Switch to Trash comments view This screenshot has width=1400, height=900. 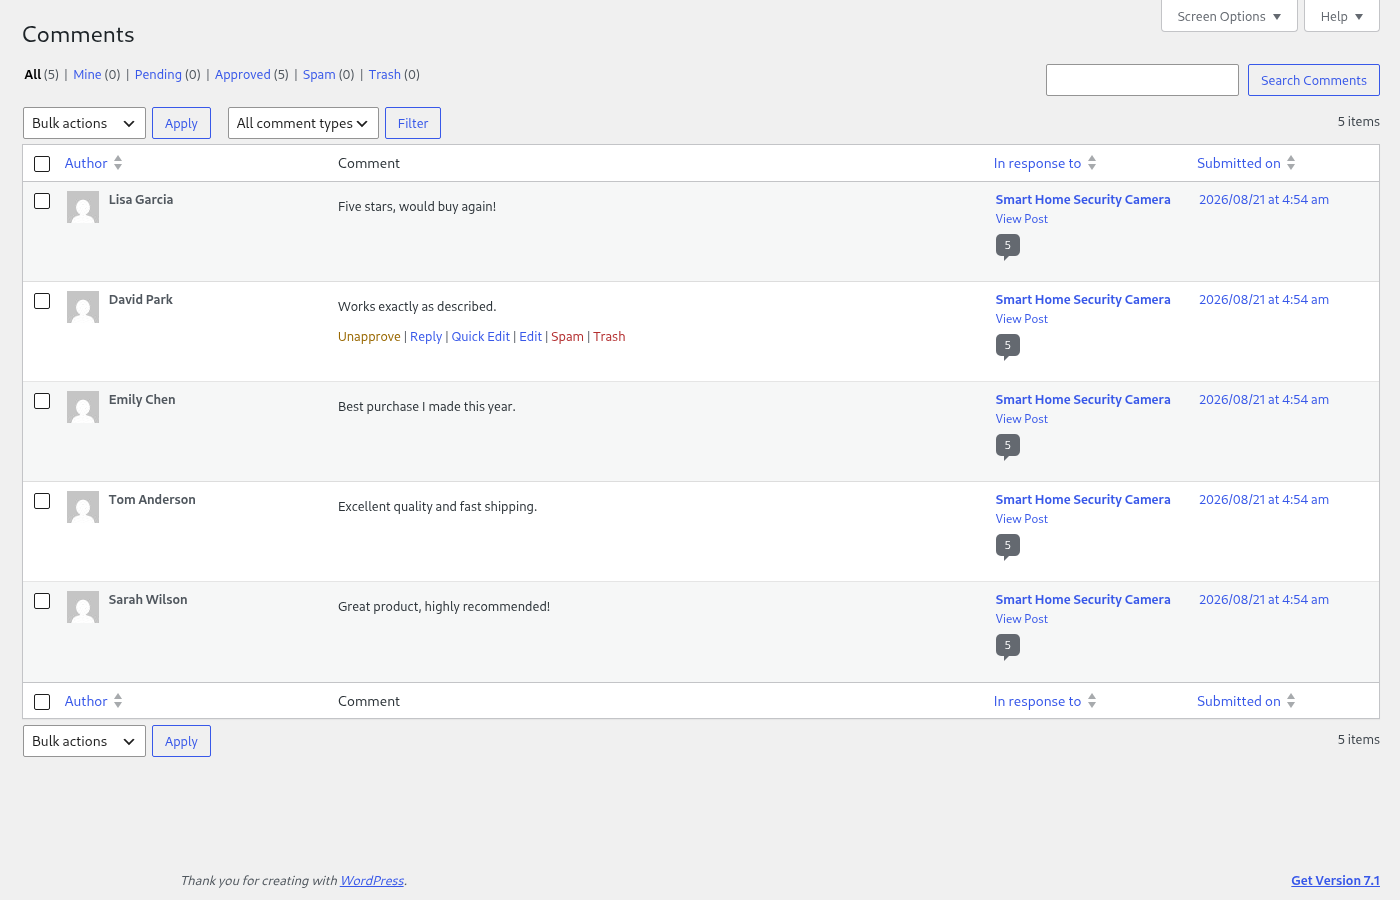pos(385,75)
